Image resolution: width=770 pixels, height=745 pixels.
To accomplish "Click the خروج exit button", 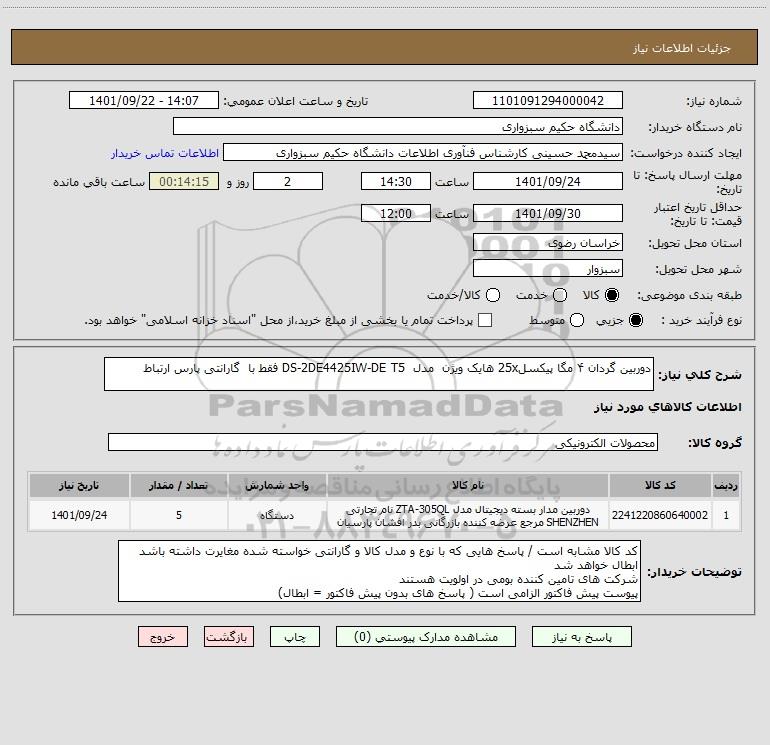I will 163,637.
